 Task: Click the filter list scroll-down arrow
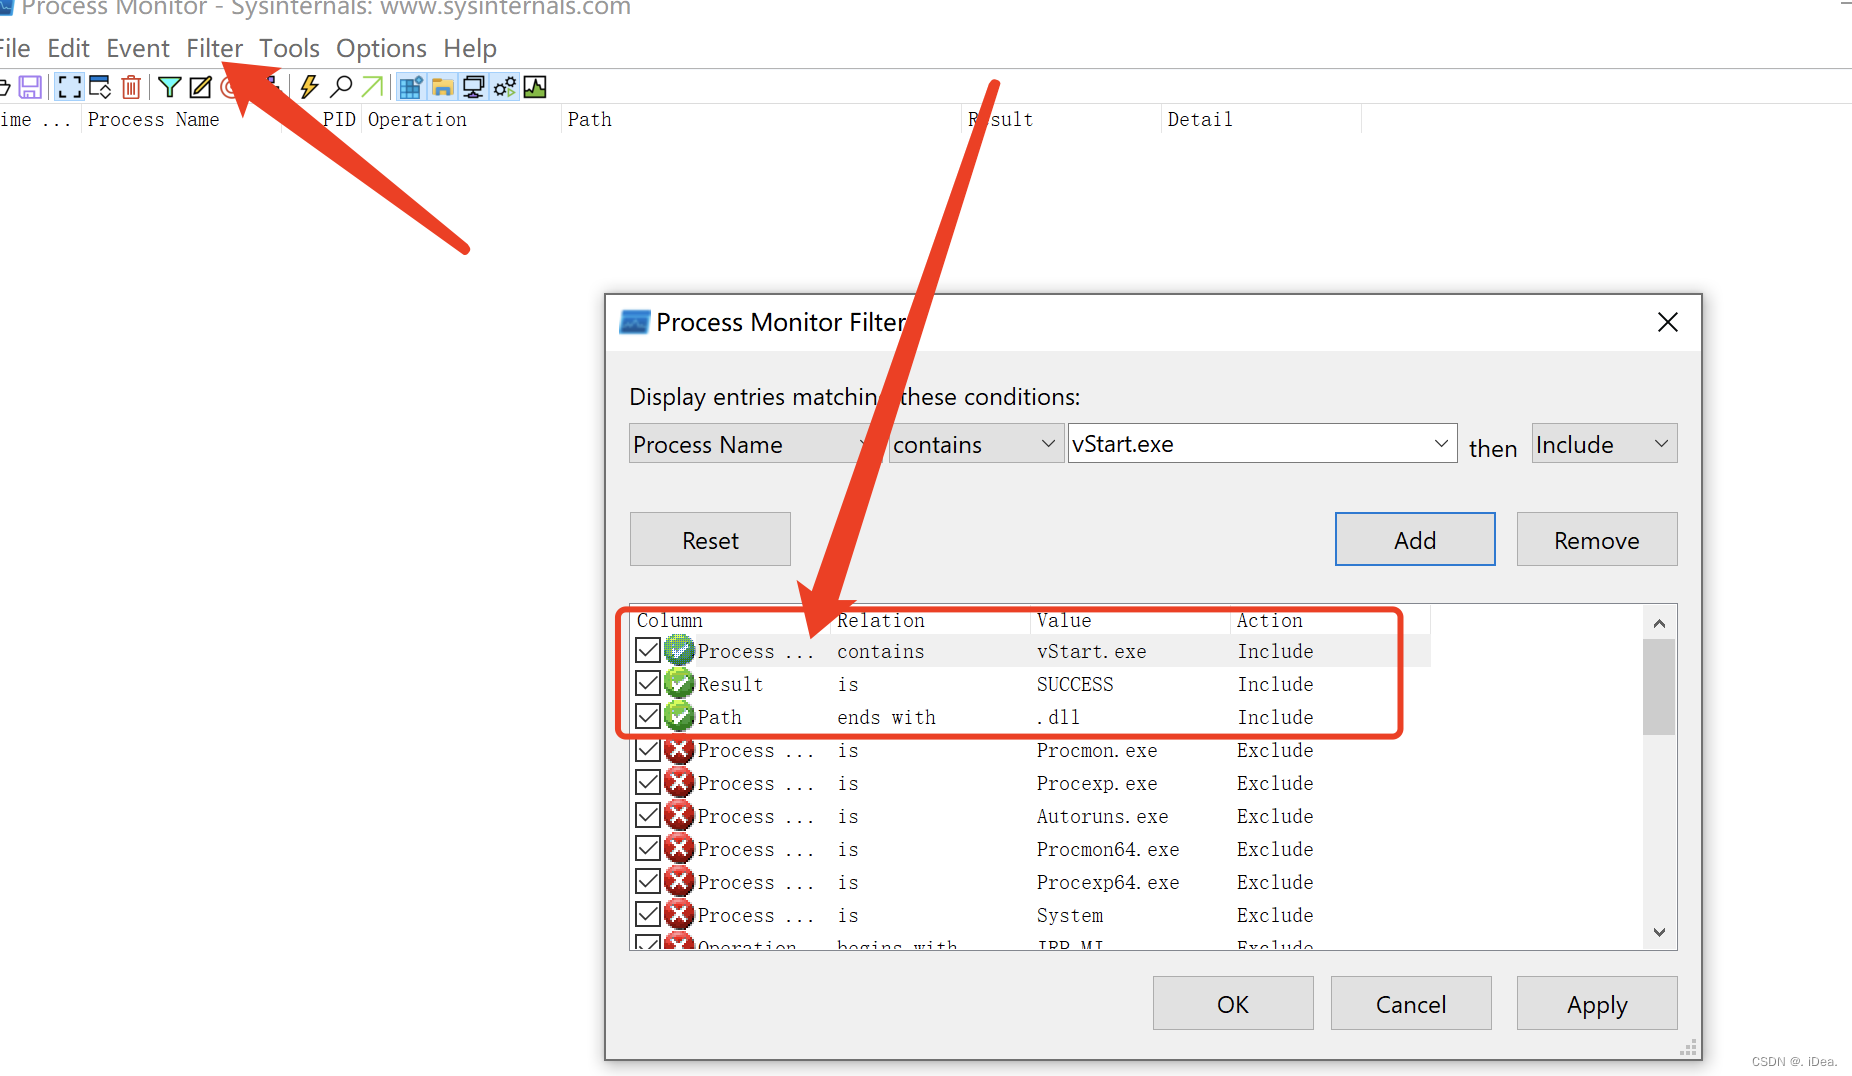pyautogui.click(x=1659, y=932)
